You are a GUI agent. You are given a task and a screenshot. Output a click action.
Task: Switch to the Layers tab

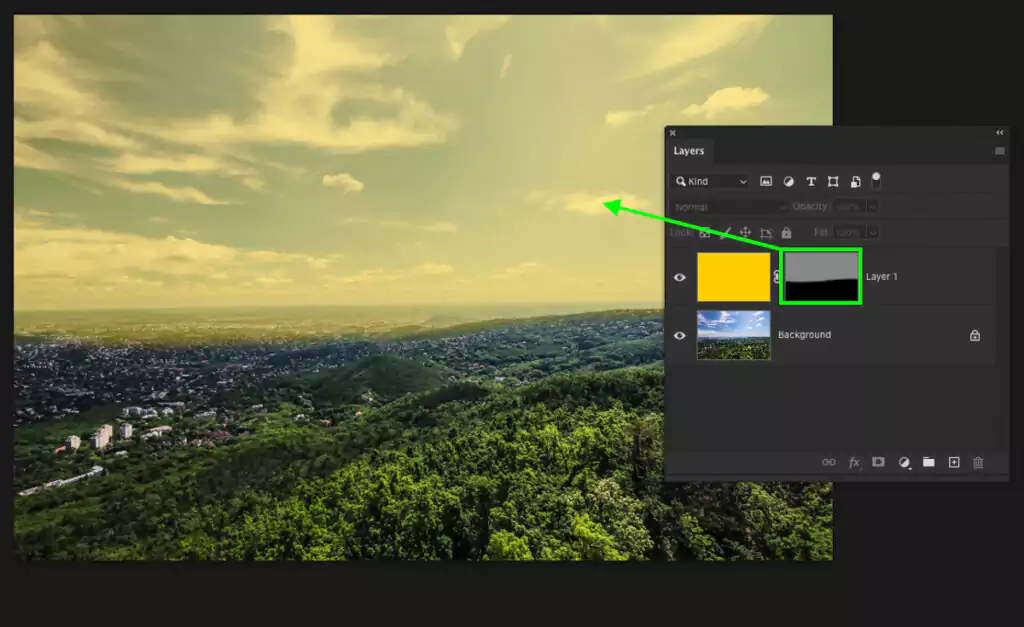tap(688, 151)
